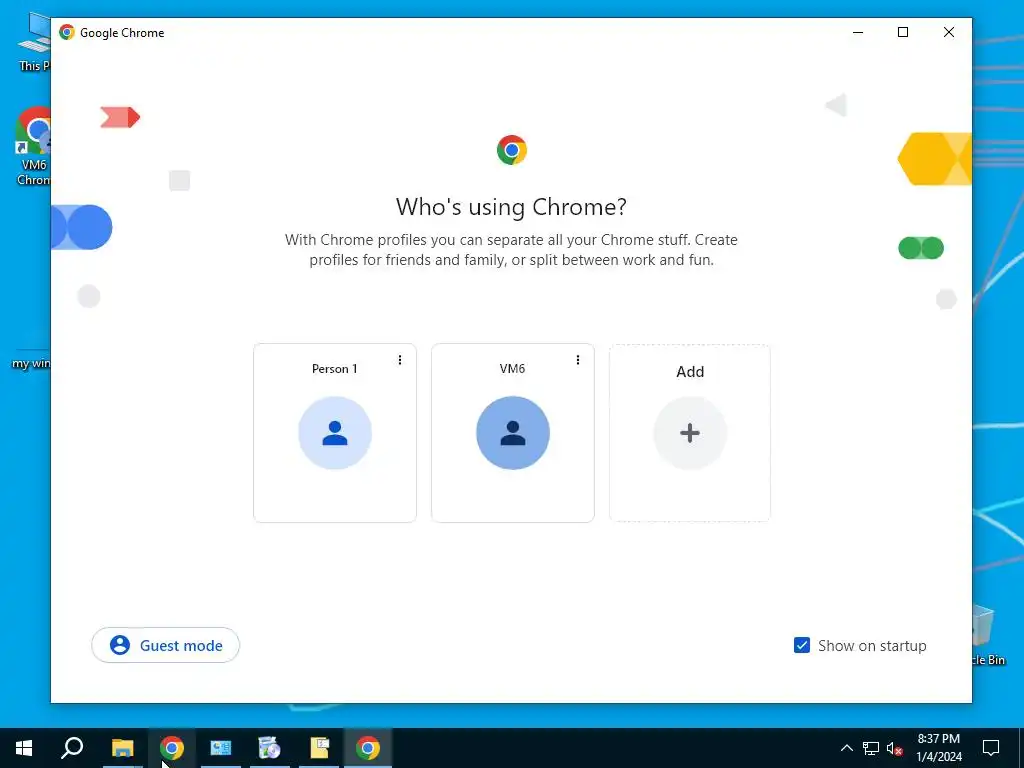The image size is (1024, 768).
Task: Open more options menu for VM6
Action: pyautogui.click(x=577, y=360)
